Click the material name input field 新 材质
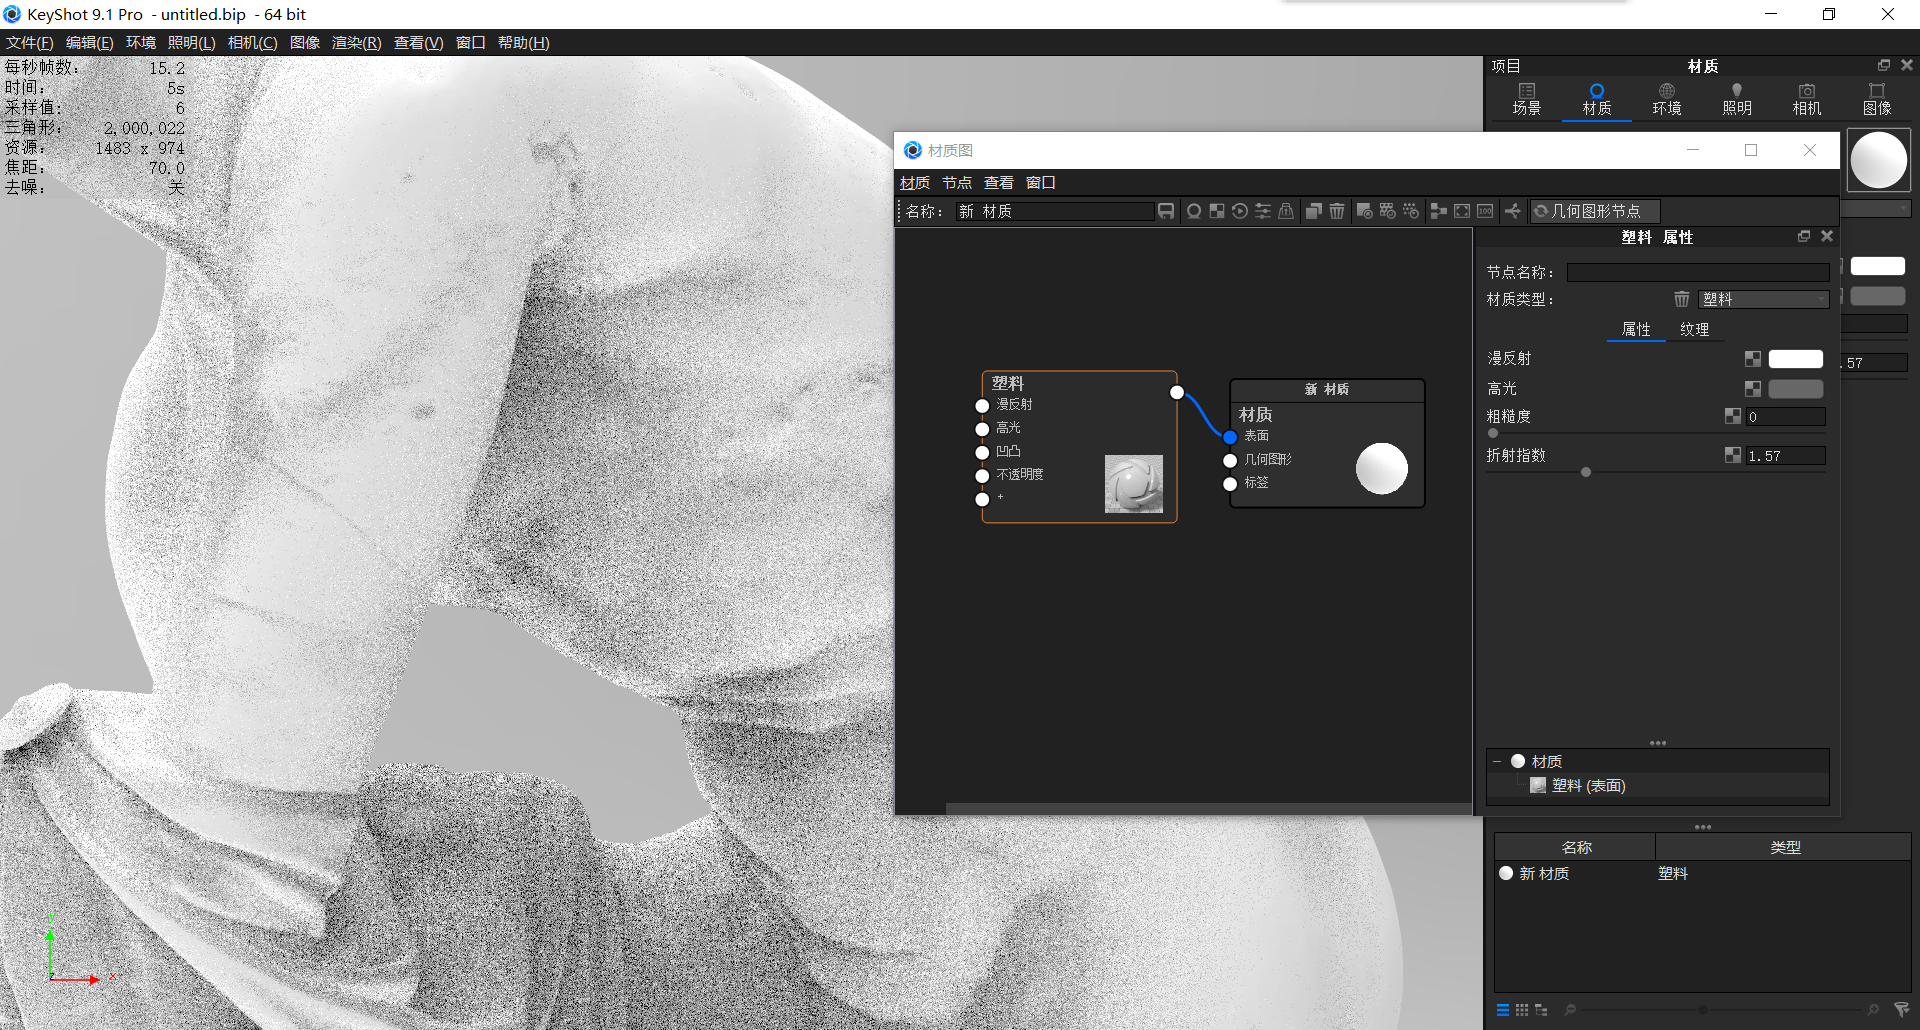This screenshot has height=1030, width=1920. pos(1055,211)
